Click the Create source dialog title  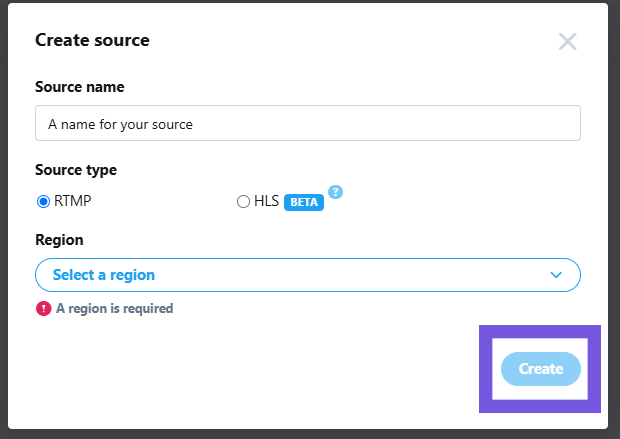point(92,41)
